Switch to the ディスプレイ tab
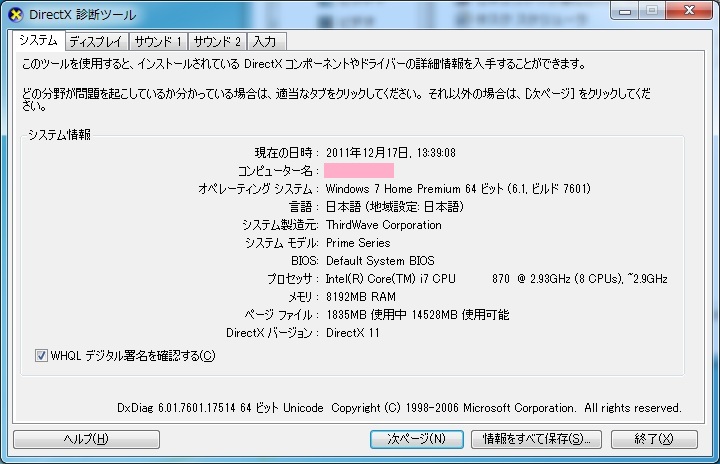The image size is (720, 464). pyautogui.click(x=95, y=42)
